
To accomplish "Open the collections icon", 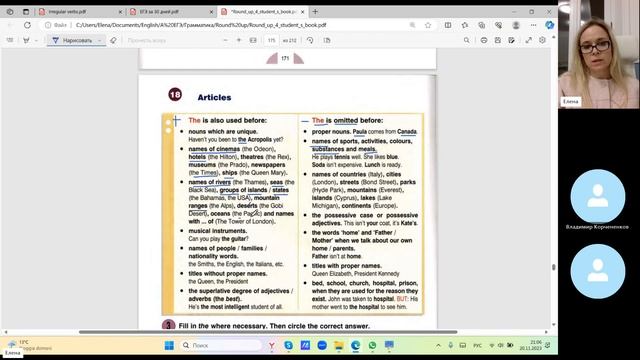I will (482, 25).
